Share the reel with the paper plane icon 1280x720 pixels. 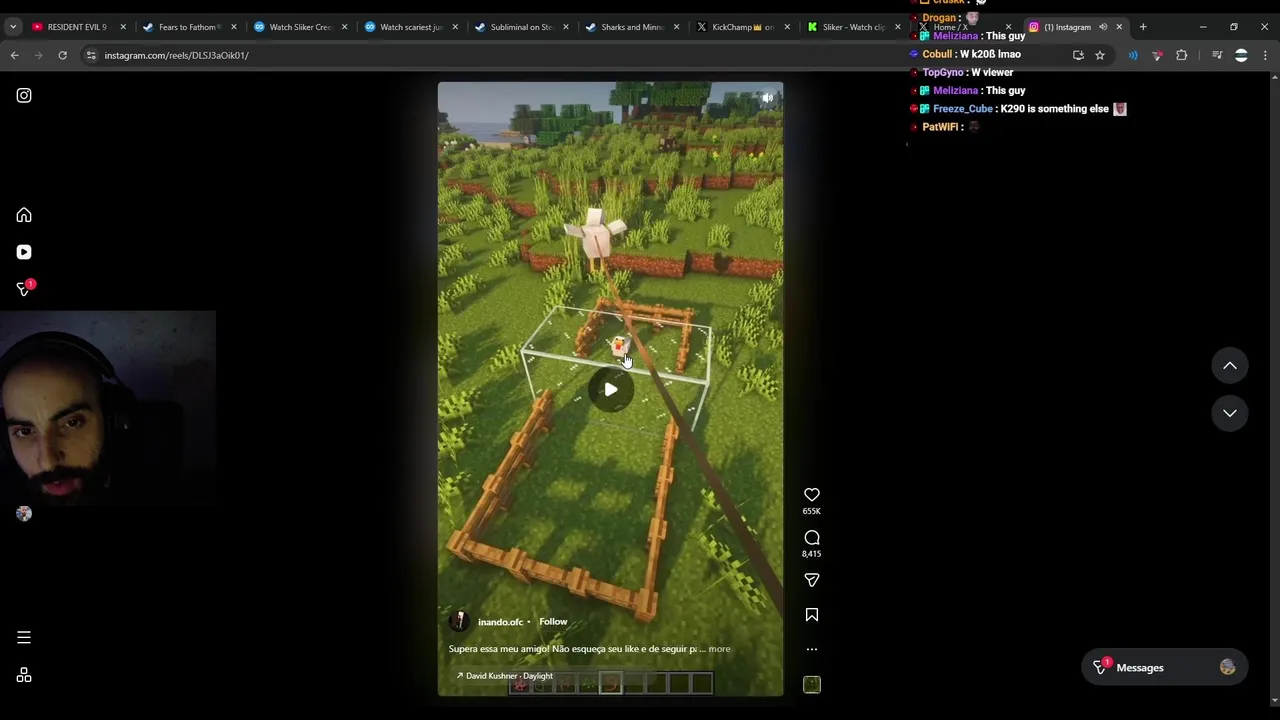point(812,580)
